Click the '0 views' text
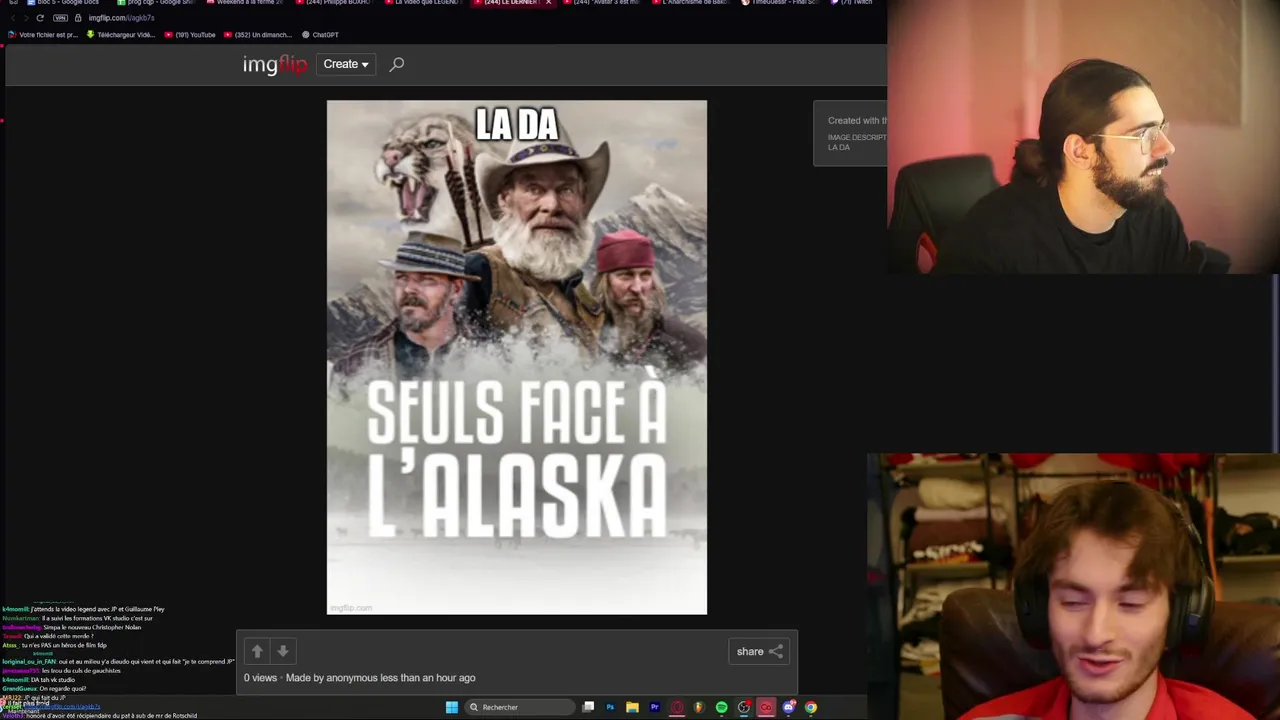1280x720 pixels. pyautogui.click(x=260, y=678)
